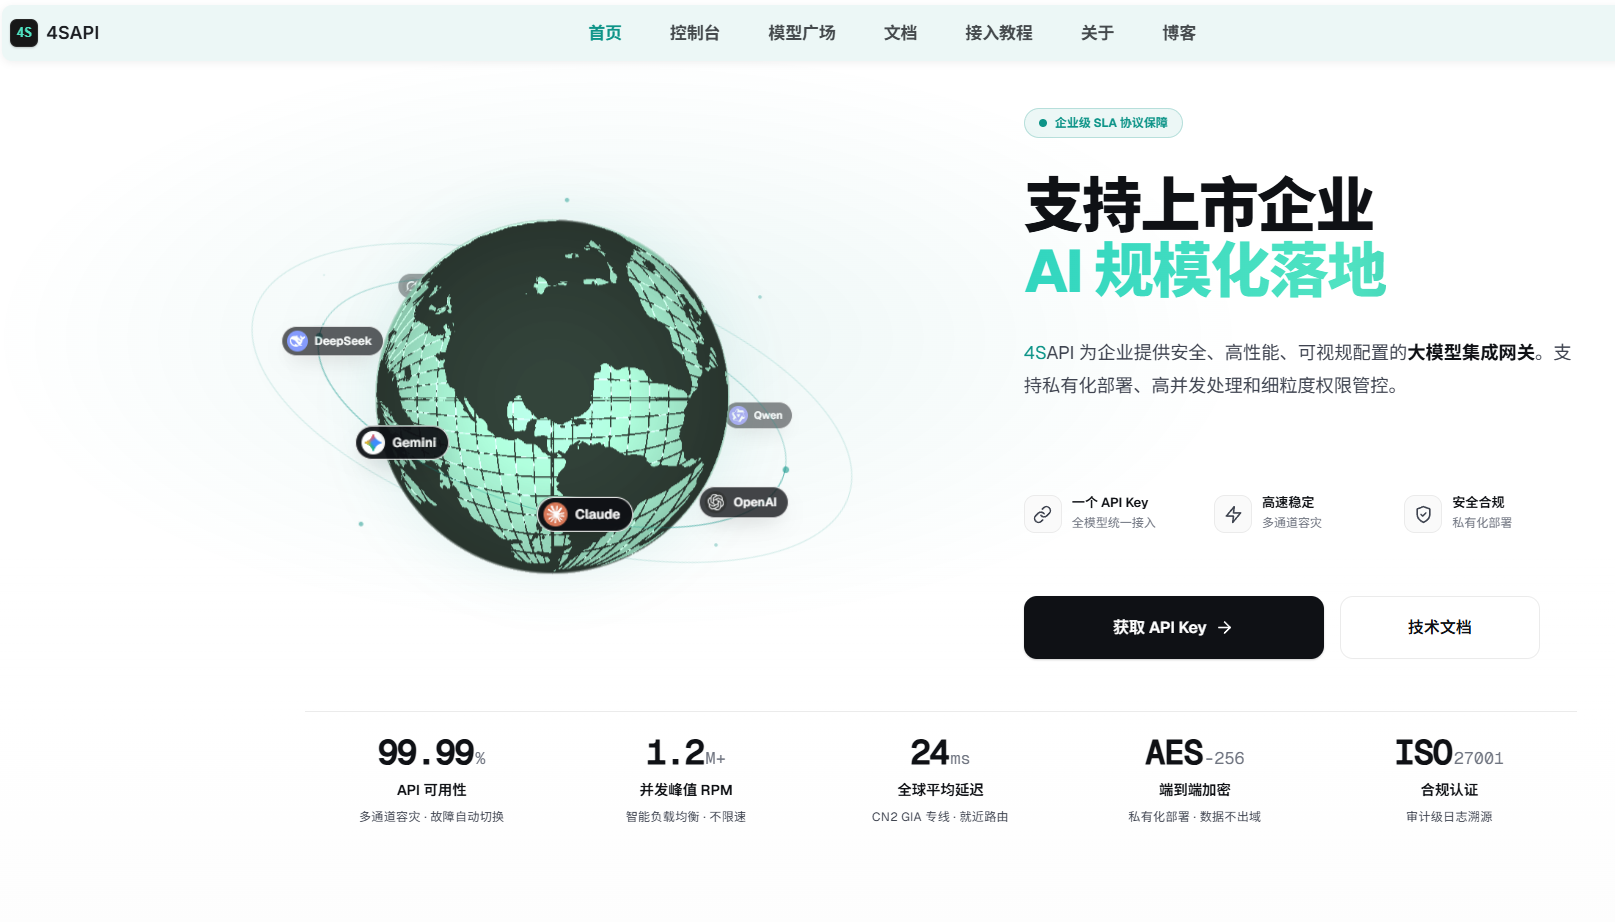Open the 技术文档 button
Viewport: 1615px width, 922px height.
point(1440,627)
